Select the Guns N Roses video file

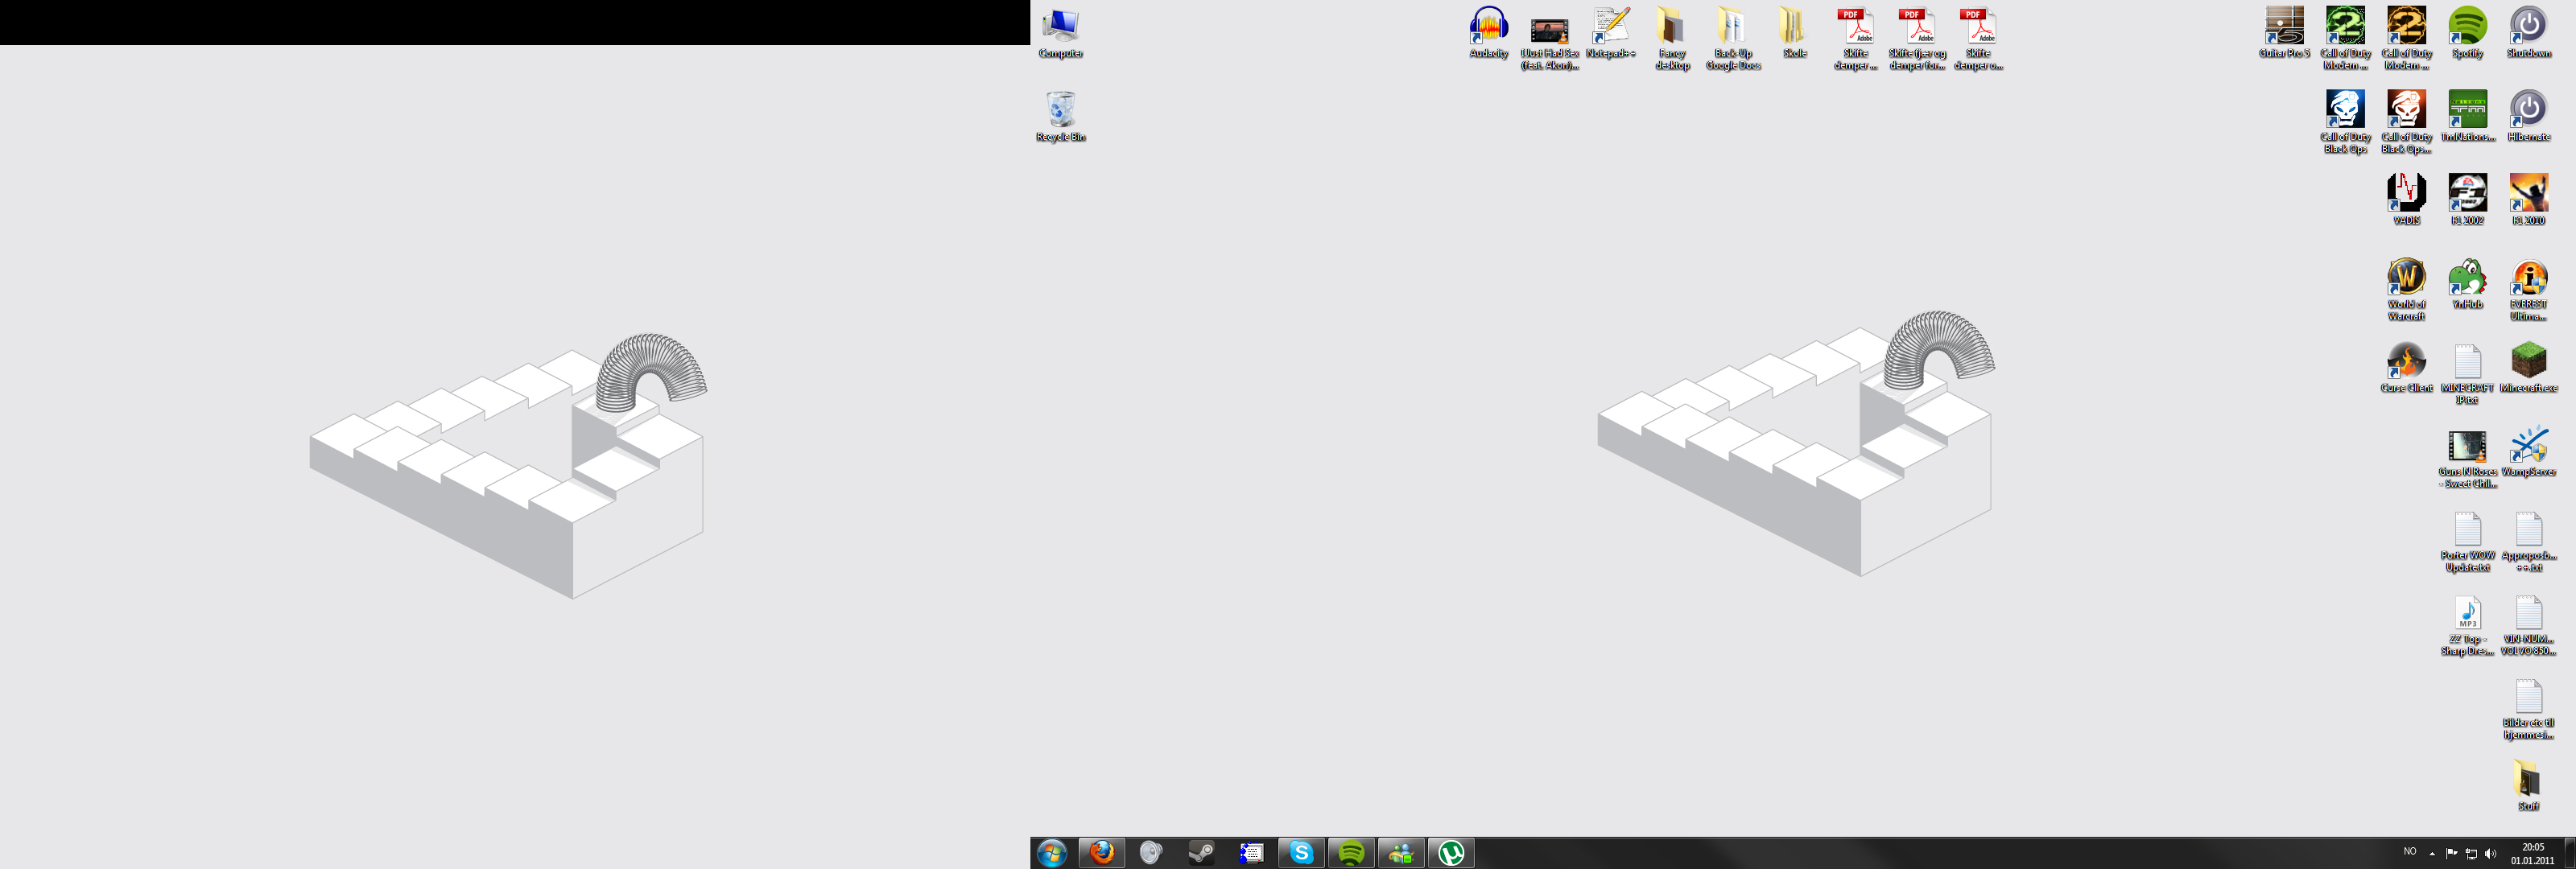2467,458
